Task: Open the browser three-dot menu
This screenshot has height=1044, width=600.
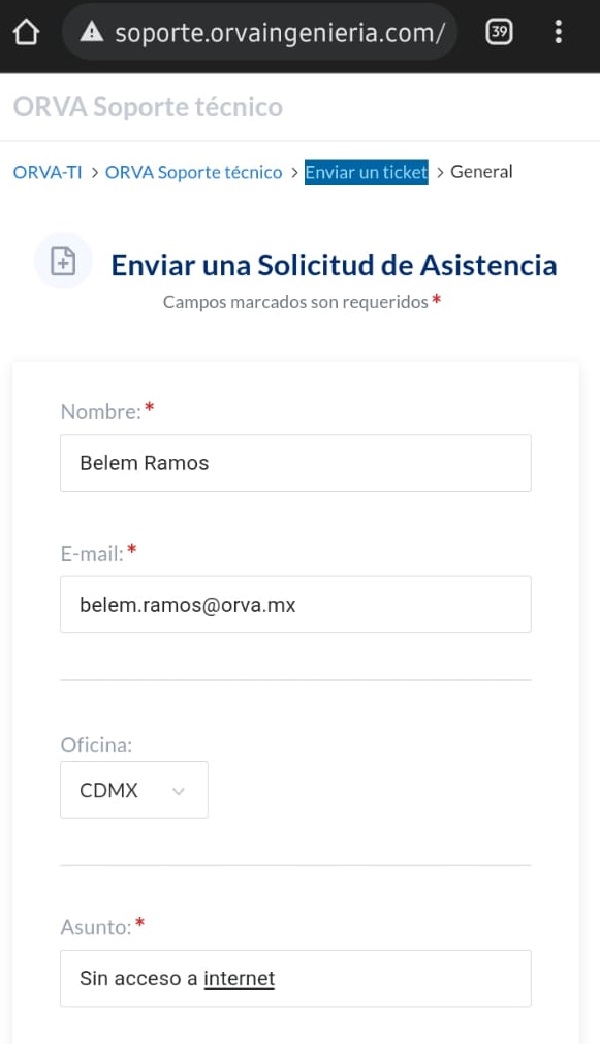Action: (558, 32)
